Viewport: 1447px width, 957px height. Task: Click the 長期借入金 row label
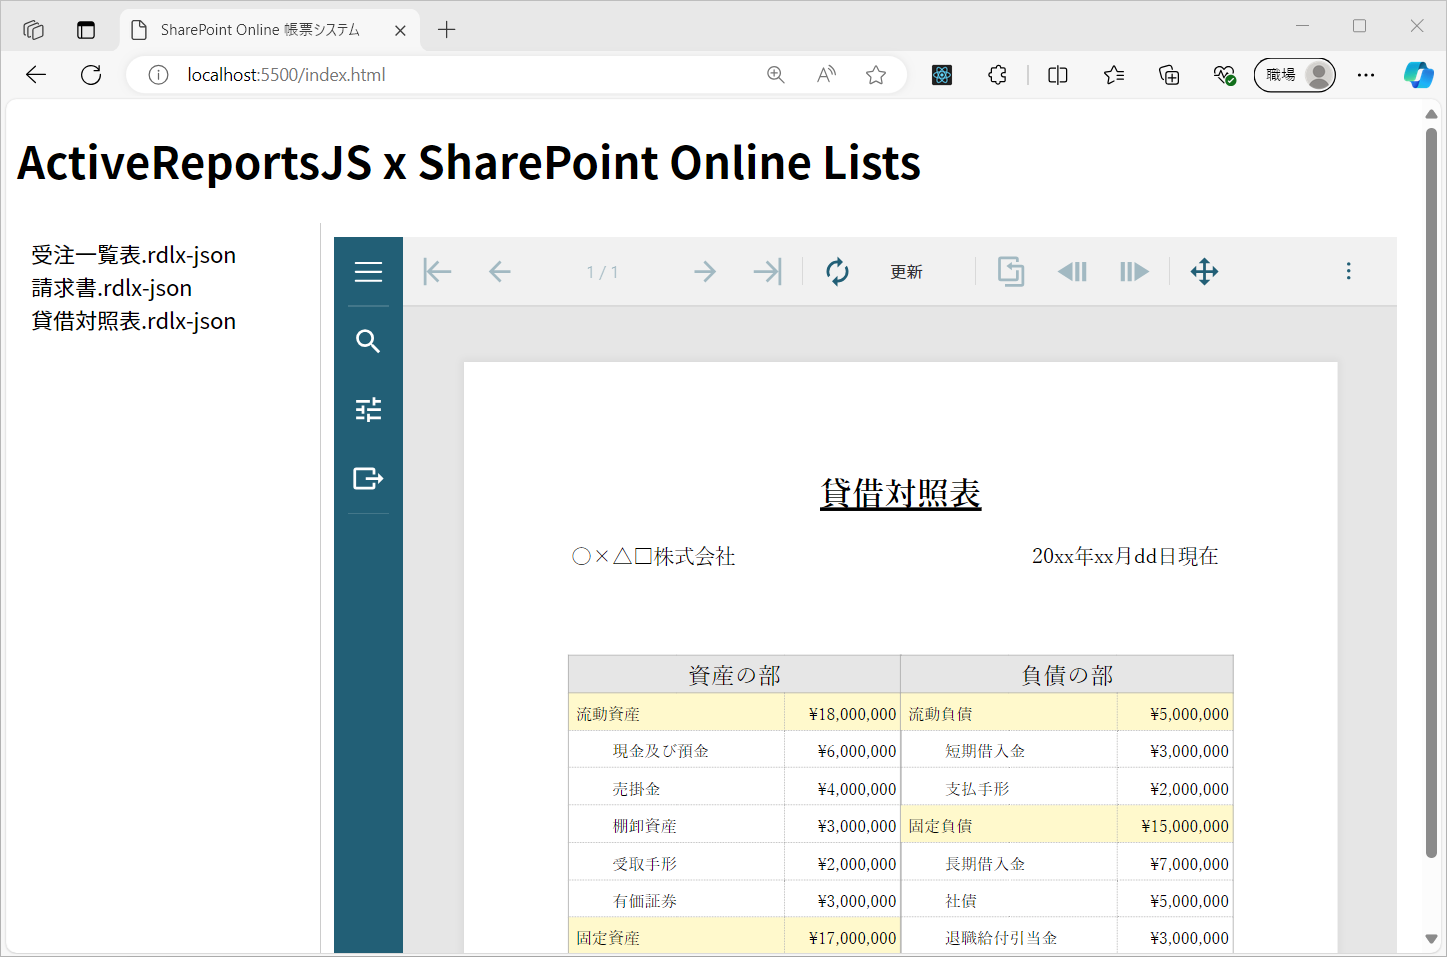985,864
